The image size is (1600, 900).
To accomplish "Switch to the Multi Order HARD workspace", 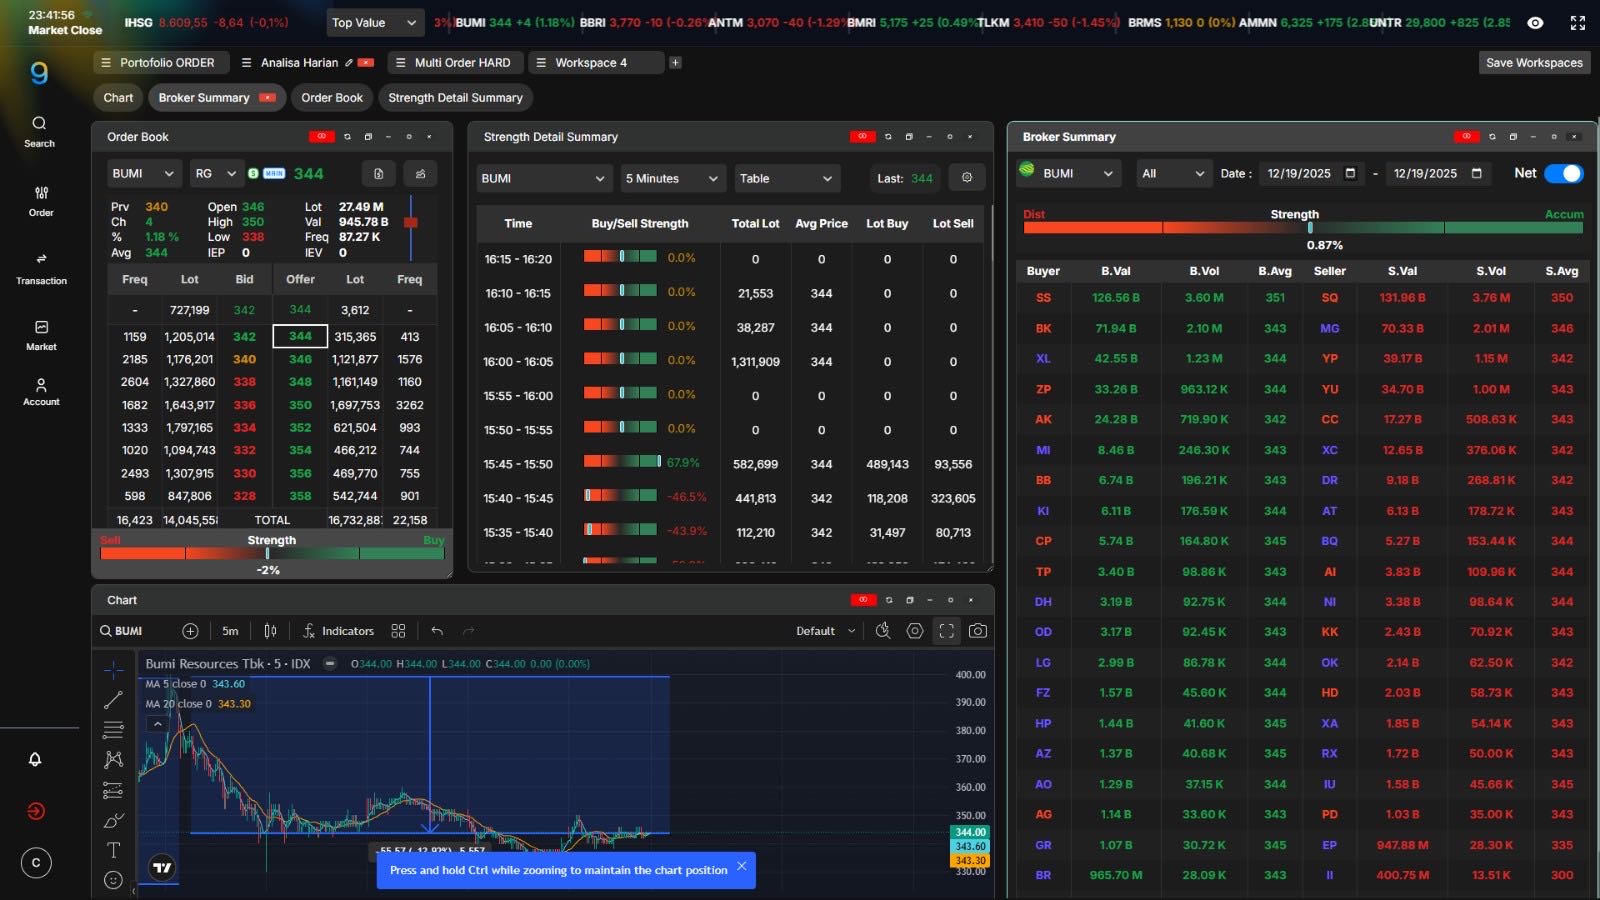I will click(x=453, y=62).
